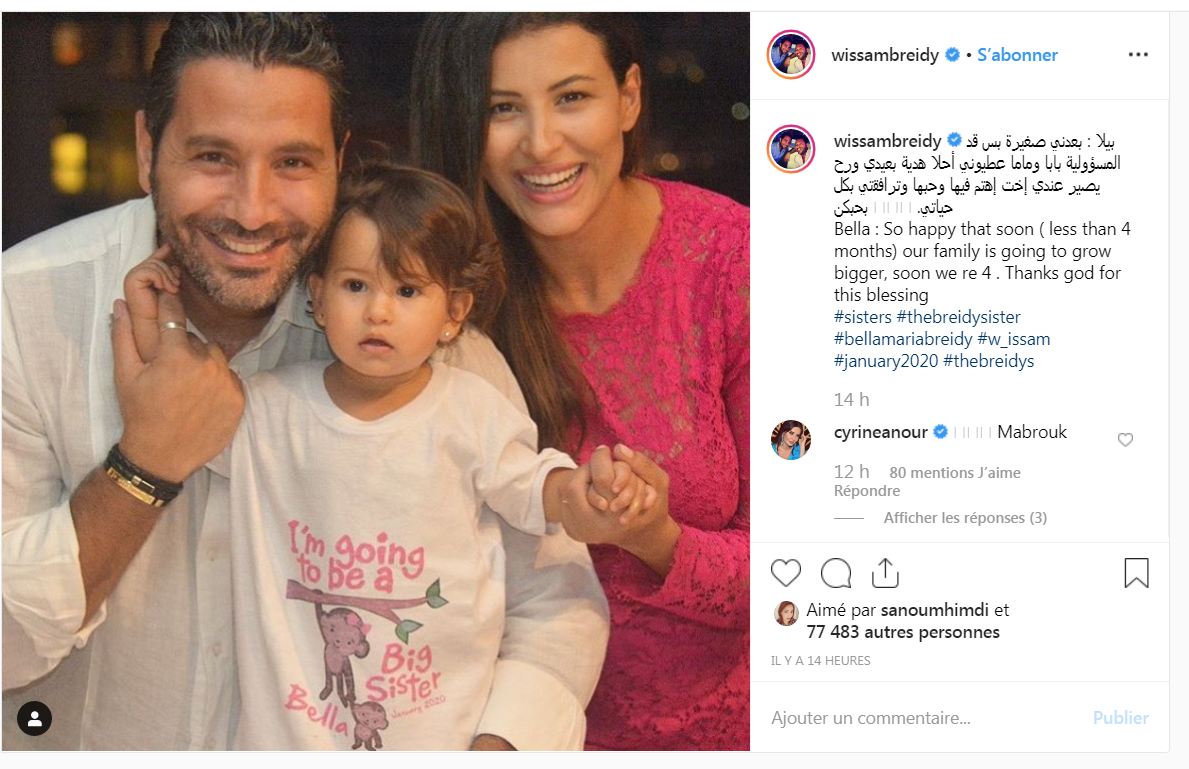The height and width of the screenshot is (769, 1189).
Task: Open wissambreidy profile picture in header
Action: [x=791, y=55]
